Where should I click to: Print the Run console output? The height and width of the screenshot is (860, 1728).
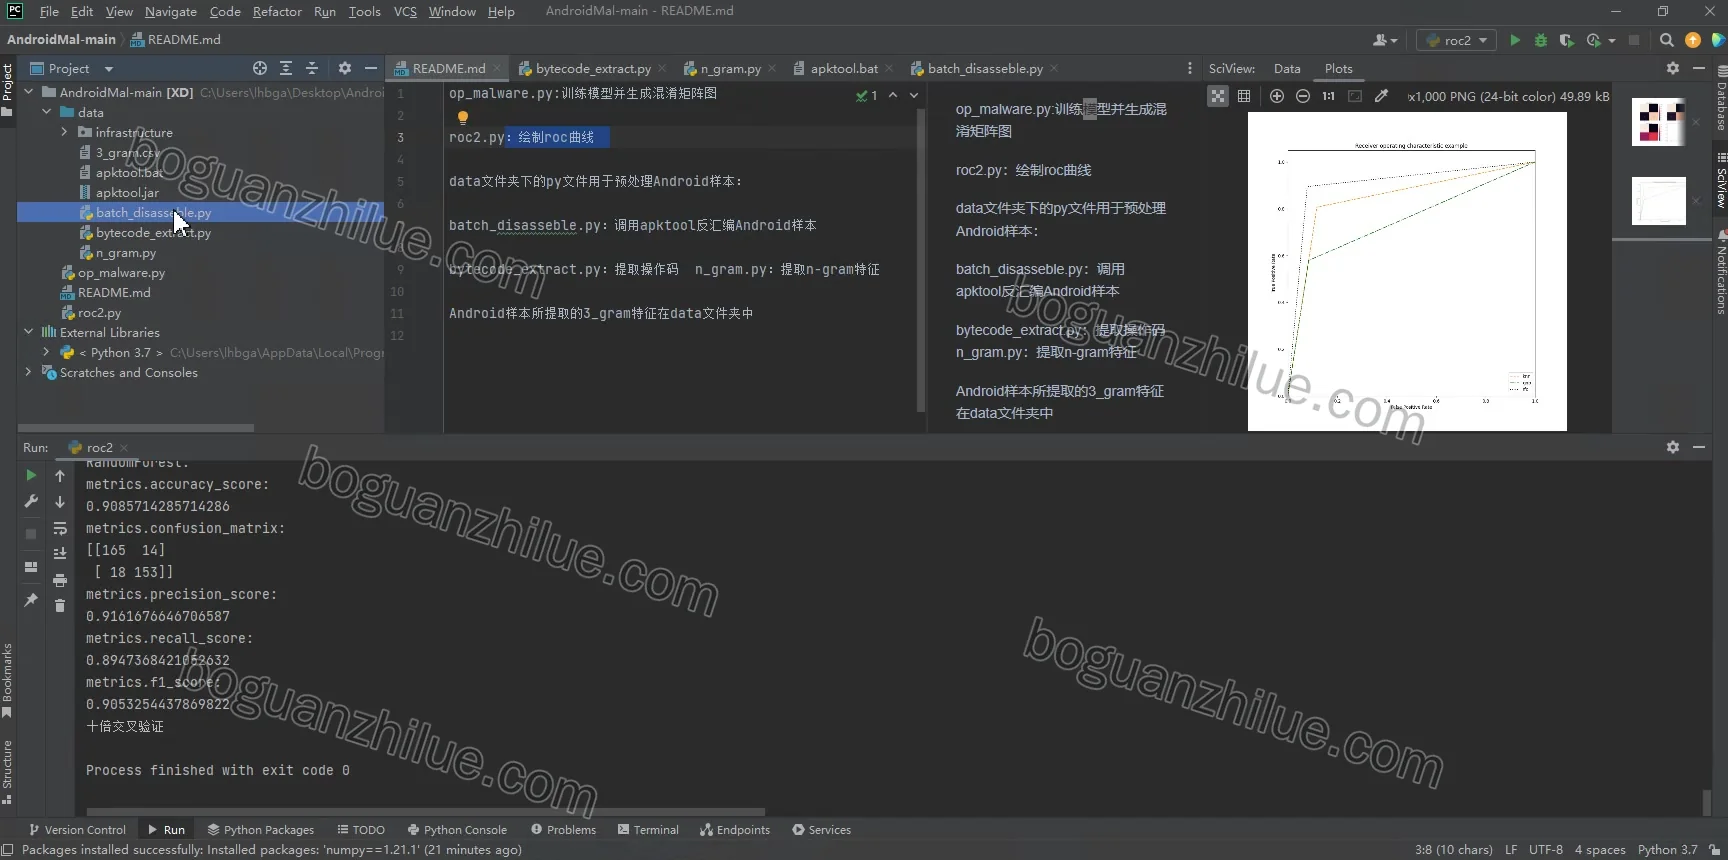pyautogui.click(x=60, y=580)
